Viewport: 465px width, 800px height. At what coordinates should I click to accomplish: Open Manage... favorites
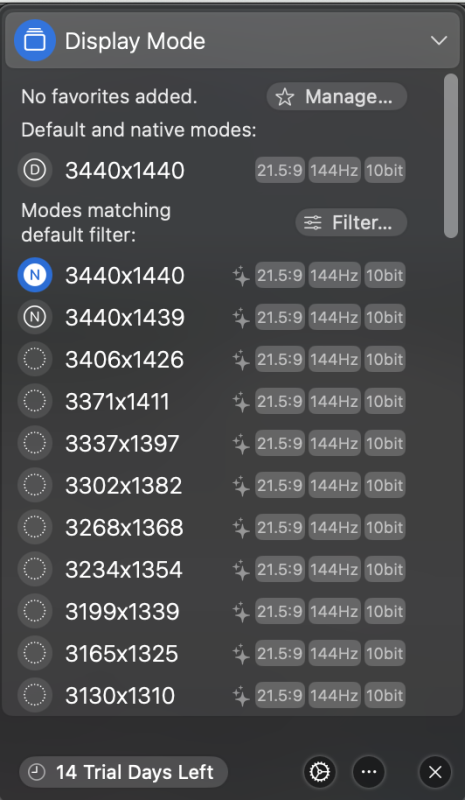[337, 96]
